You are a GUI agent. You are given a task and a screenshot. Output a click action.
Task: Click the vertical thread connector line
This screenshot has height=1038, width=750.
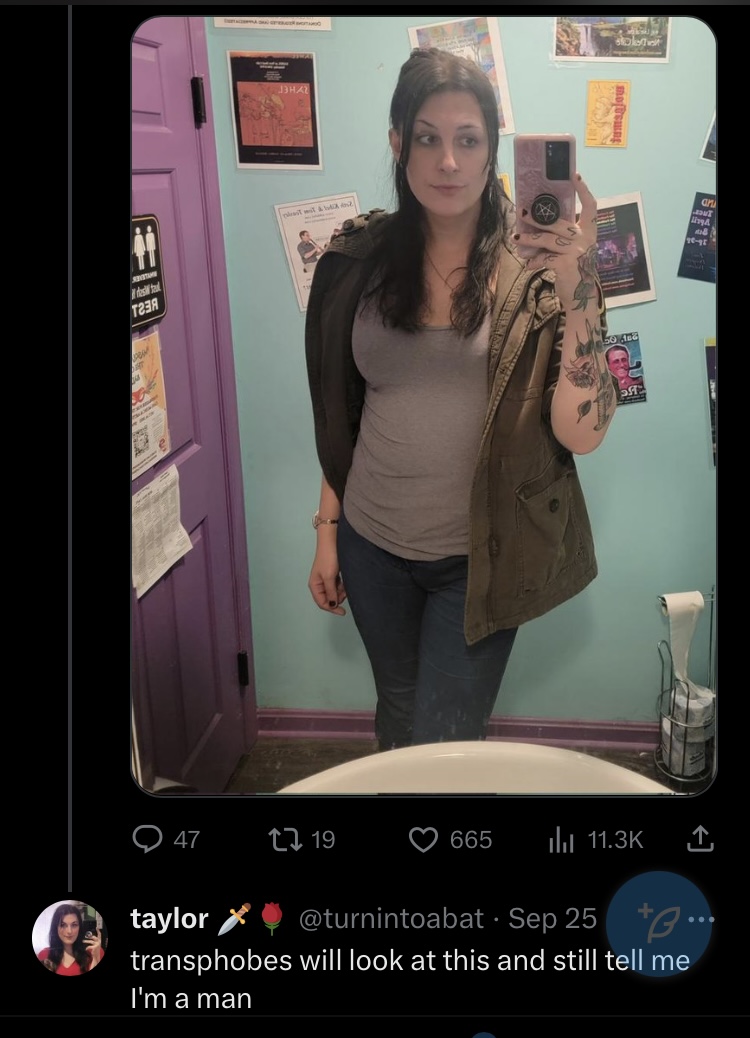point(70,447)
